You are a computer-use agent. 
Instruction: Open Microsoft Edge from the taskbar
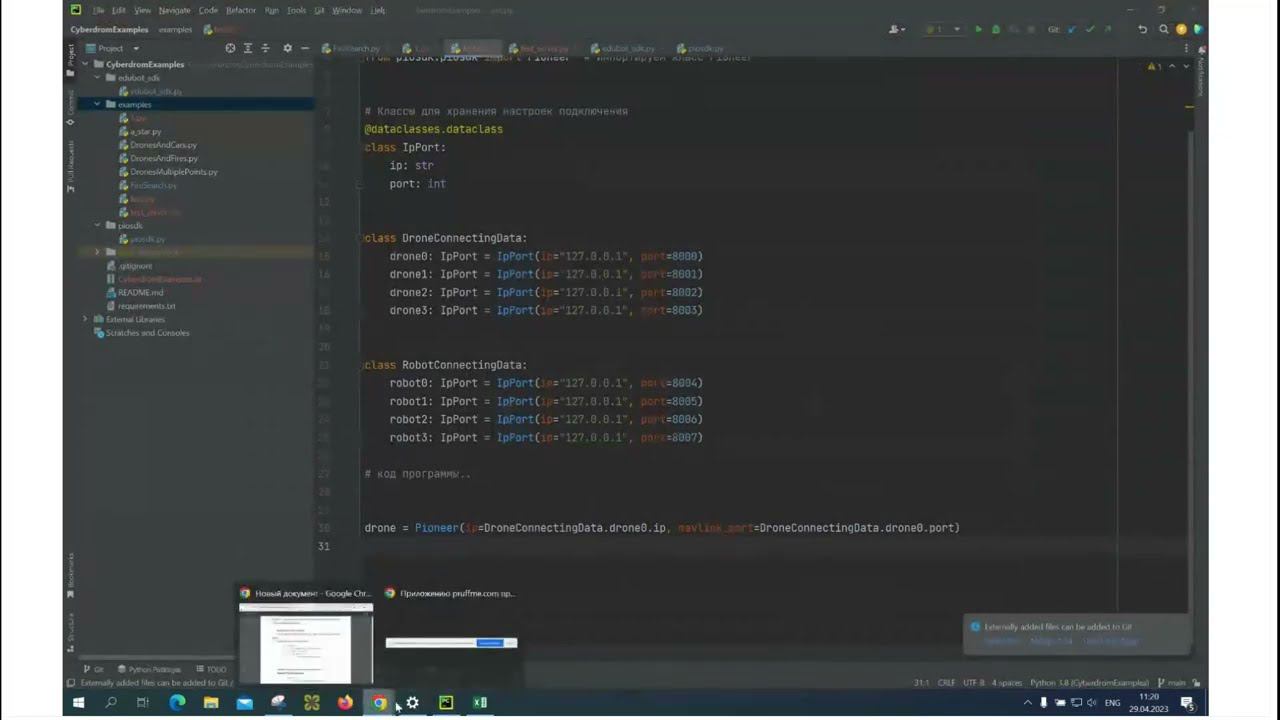pyautogui.click(x=177, y=703)
